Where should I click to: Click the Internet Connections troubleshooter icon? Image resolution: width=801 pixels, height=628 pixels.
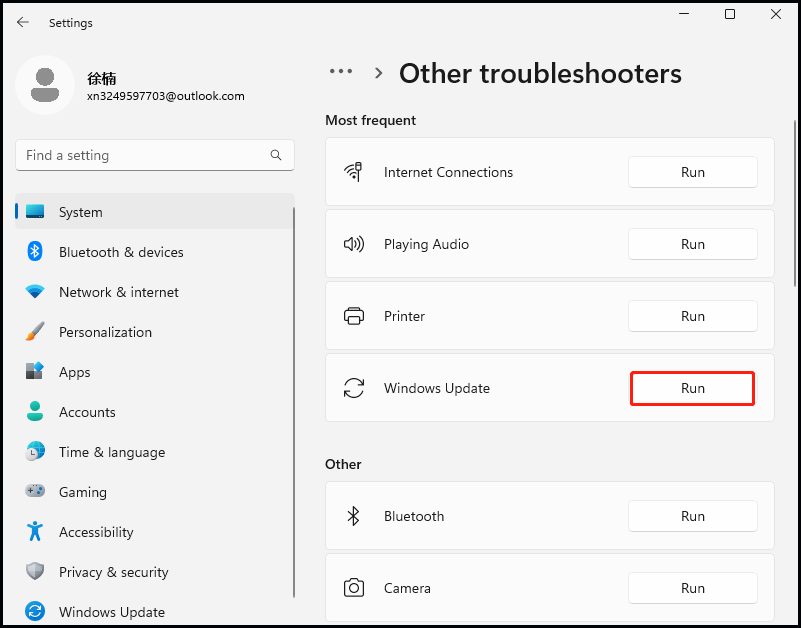354,172
